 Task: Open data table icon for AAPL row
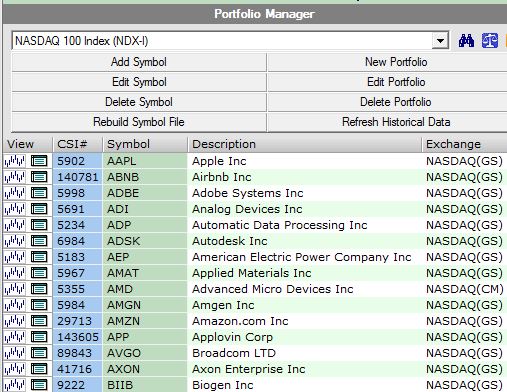tap(39, 161)
